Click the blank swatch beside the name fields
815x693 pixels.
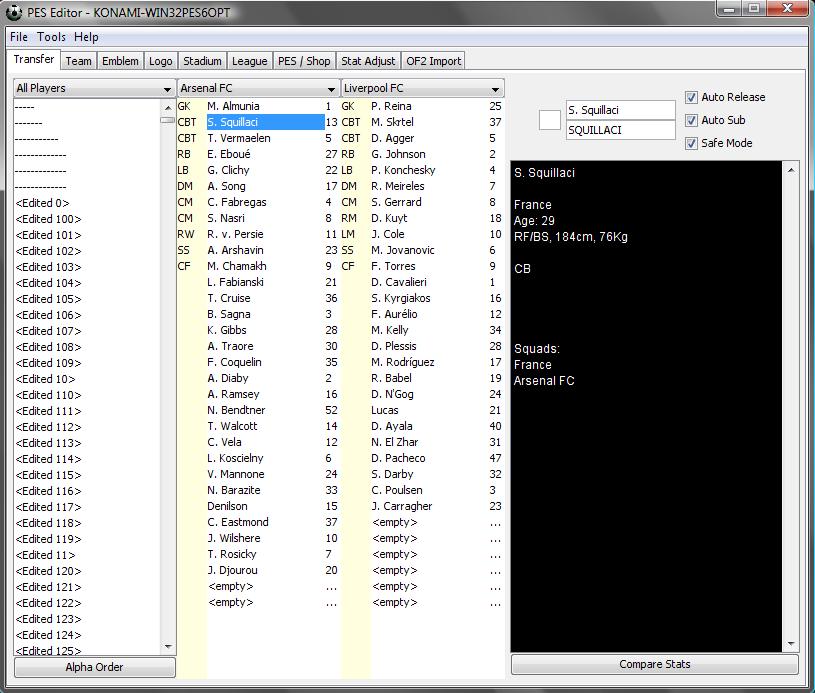549,120
